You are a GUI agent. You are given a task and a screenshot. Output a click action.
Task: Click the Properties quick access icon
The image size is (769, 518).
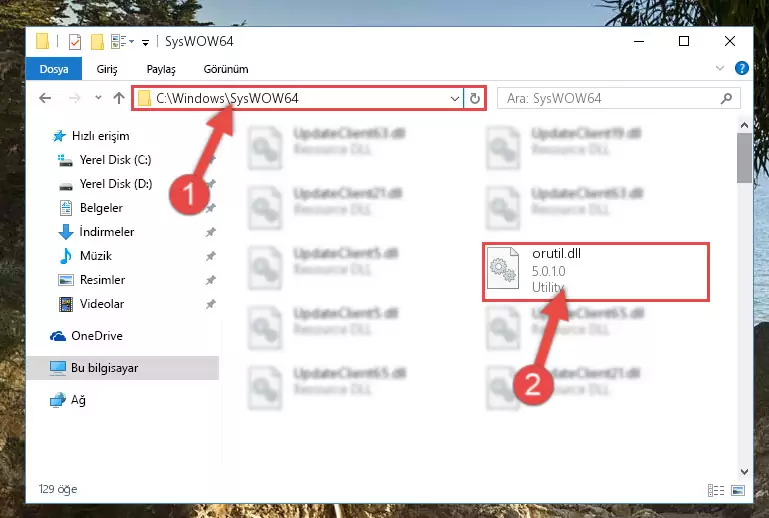75,42
